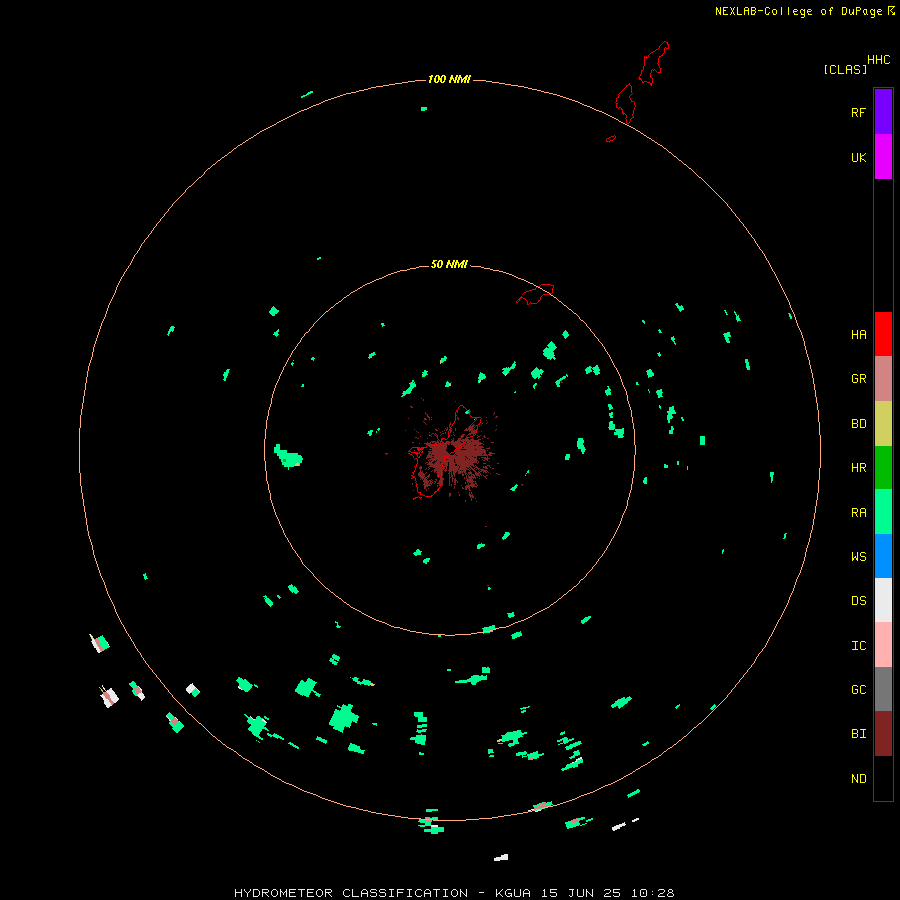Select the GC legend label
Viewport: 900px width, 900px height.
point(858,689)
